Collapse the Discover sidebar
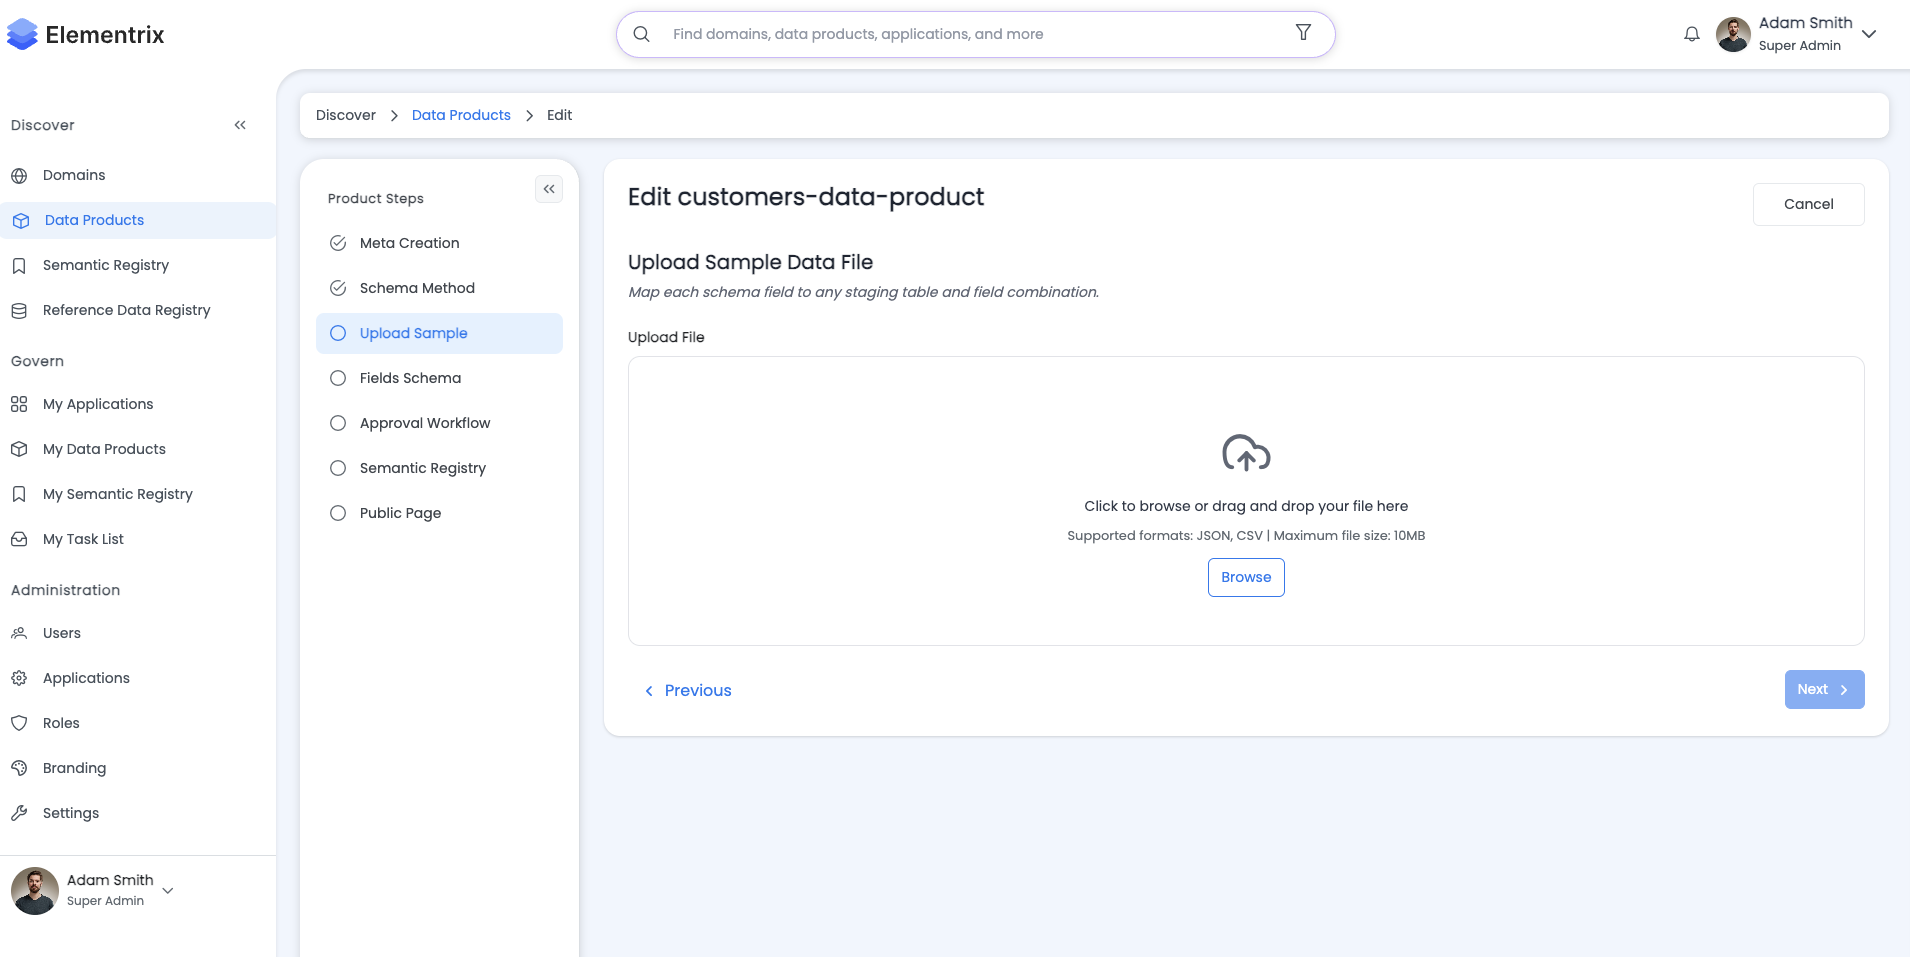Image resolution: width=1910 pixels, height=957 pixels. [240, 124]
